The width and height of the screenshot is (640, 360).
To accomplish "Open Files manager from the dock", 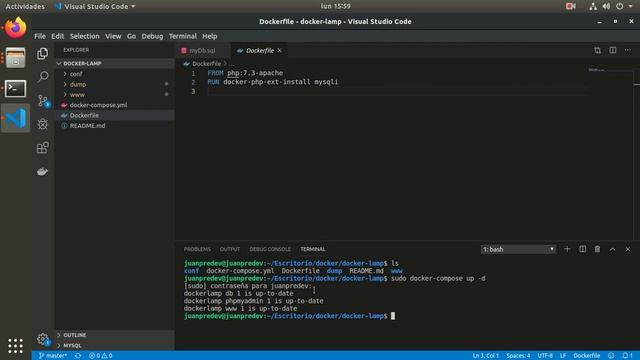I will [x=16, y=58].
